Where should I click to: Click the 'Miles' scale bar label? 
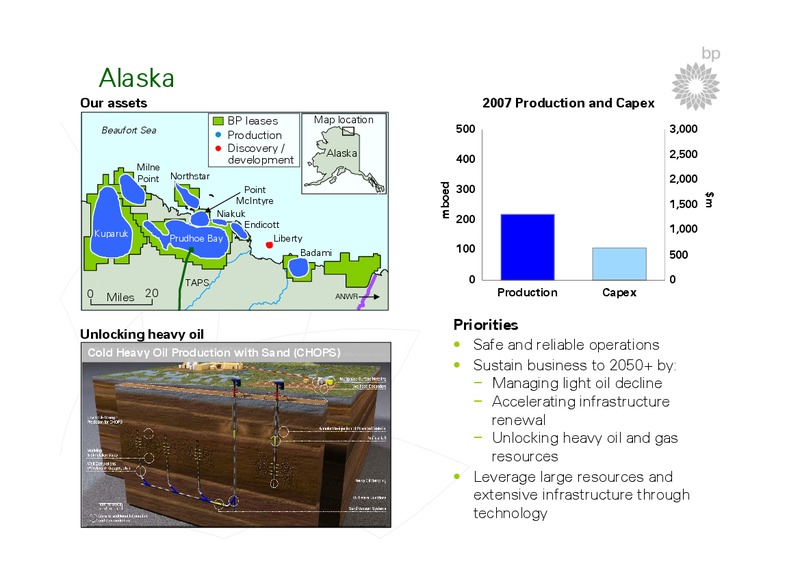click(120, 298)
